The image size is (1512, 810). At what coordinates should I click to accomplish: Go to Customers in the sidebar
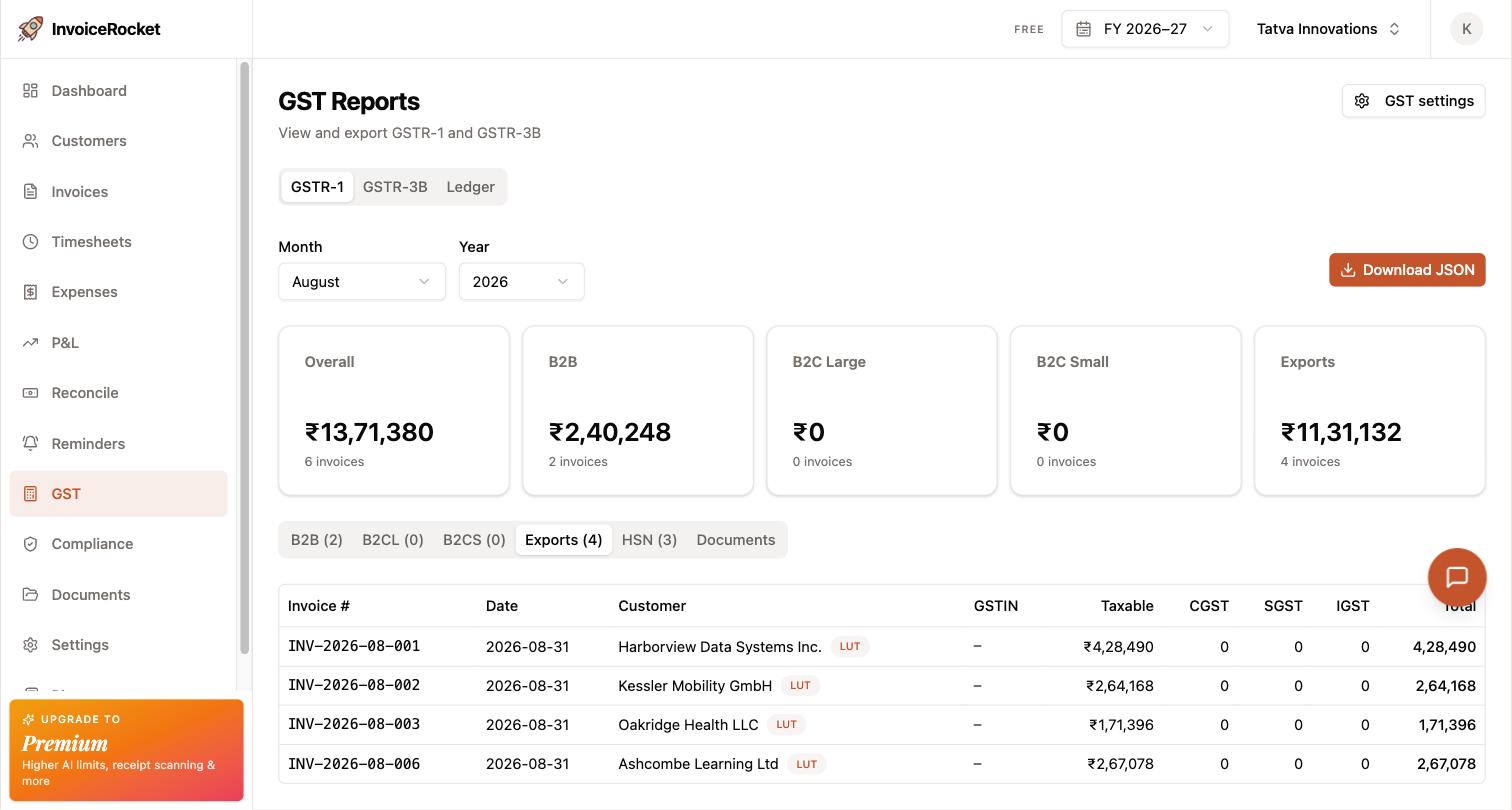[x=118, y=141]
